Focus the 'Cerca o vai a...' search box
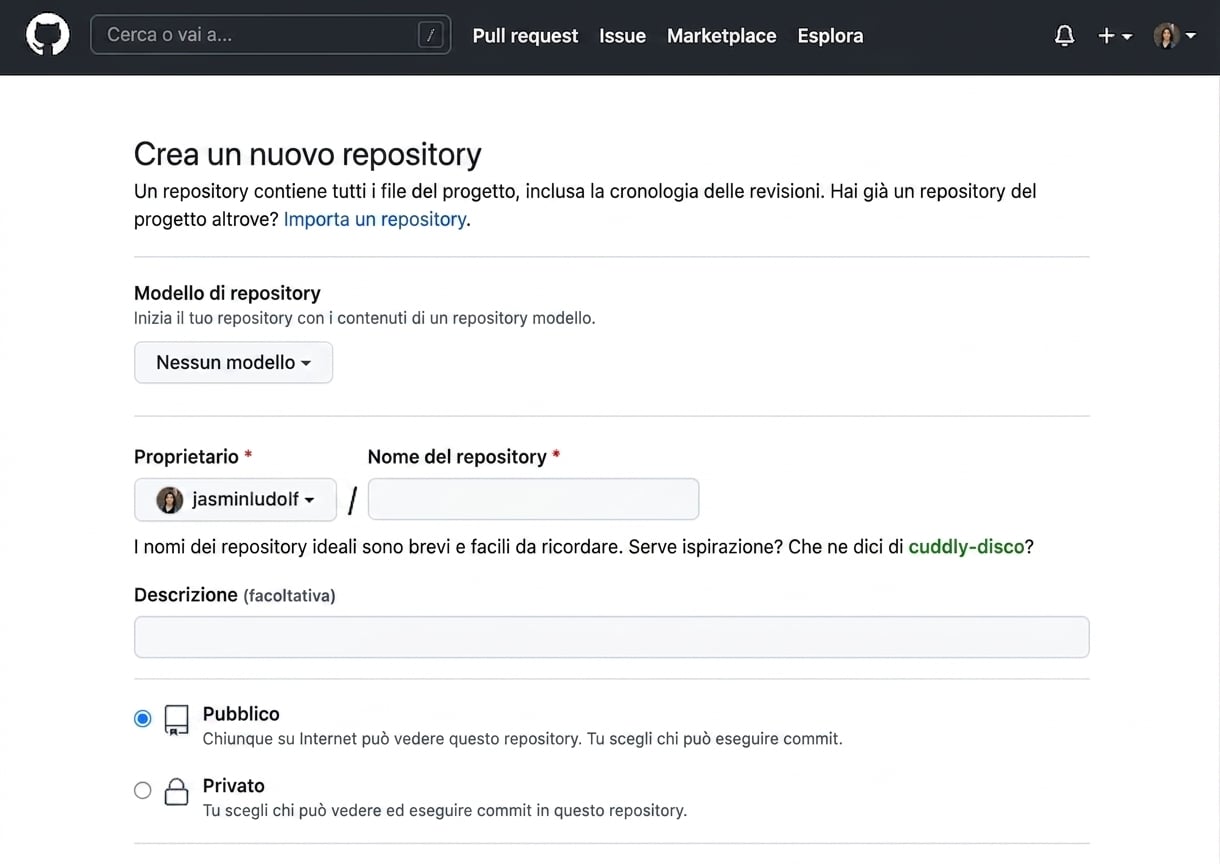 click(270, 35)
